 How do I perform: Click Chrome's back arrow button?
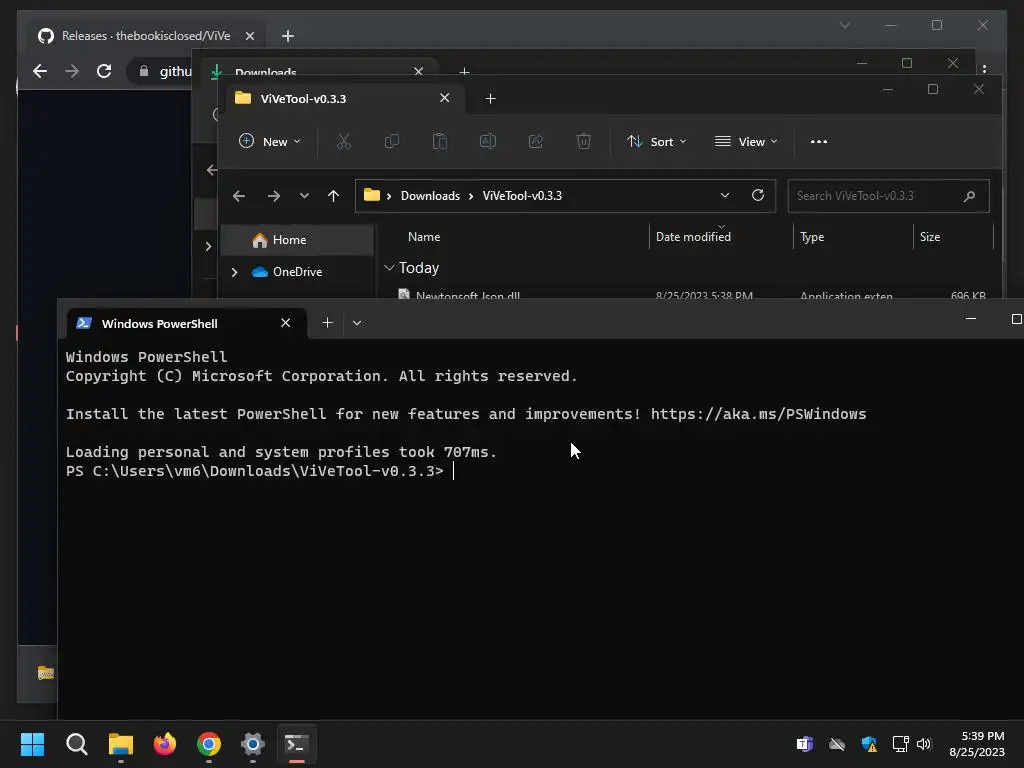40,71
